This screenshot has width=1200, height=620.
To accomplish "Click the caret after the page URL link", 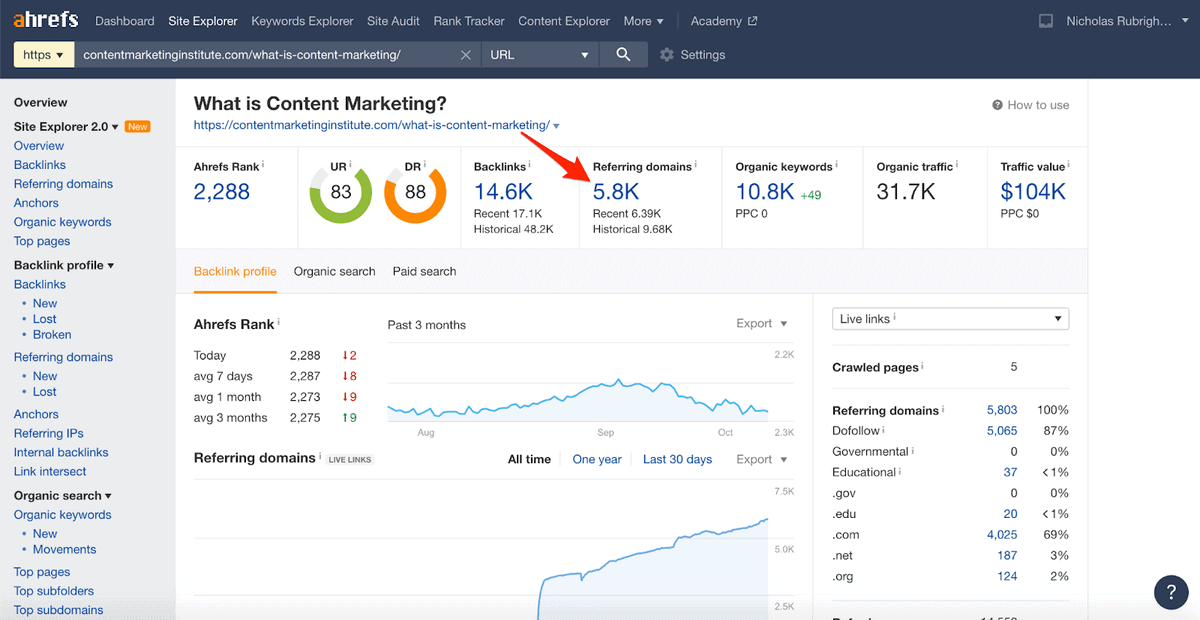I will pyautogui.click(x=556, y=126).
